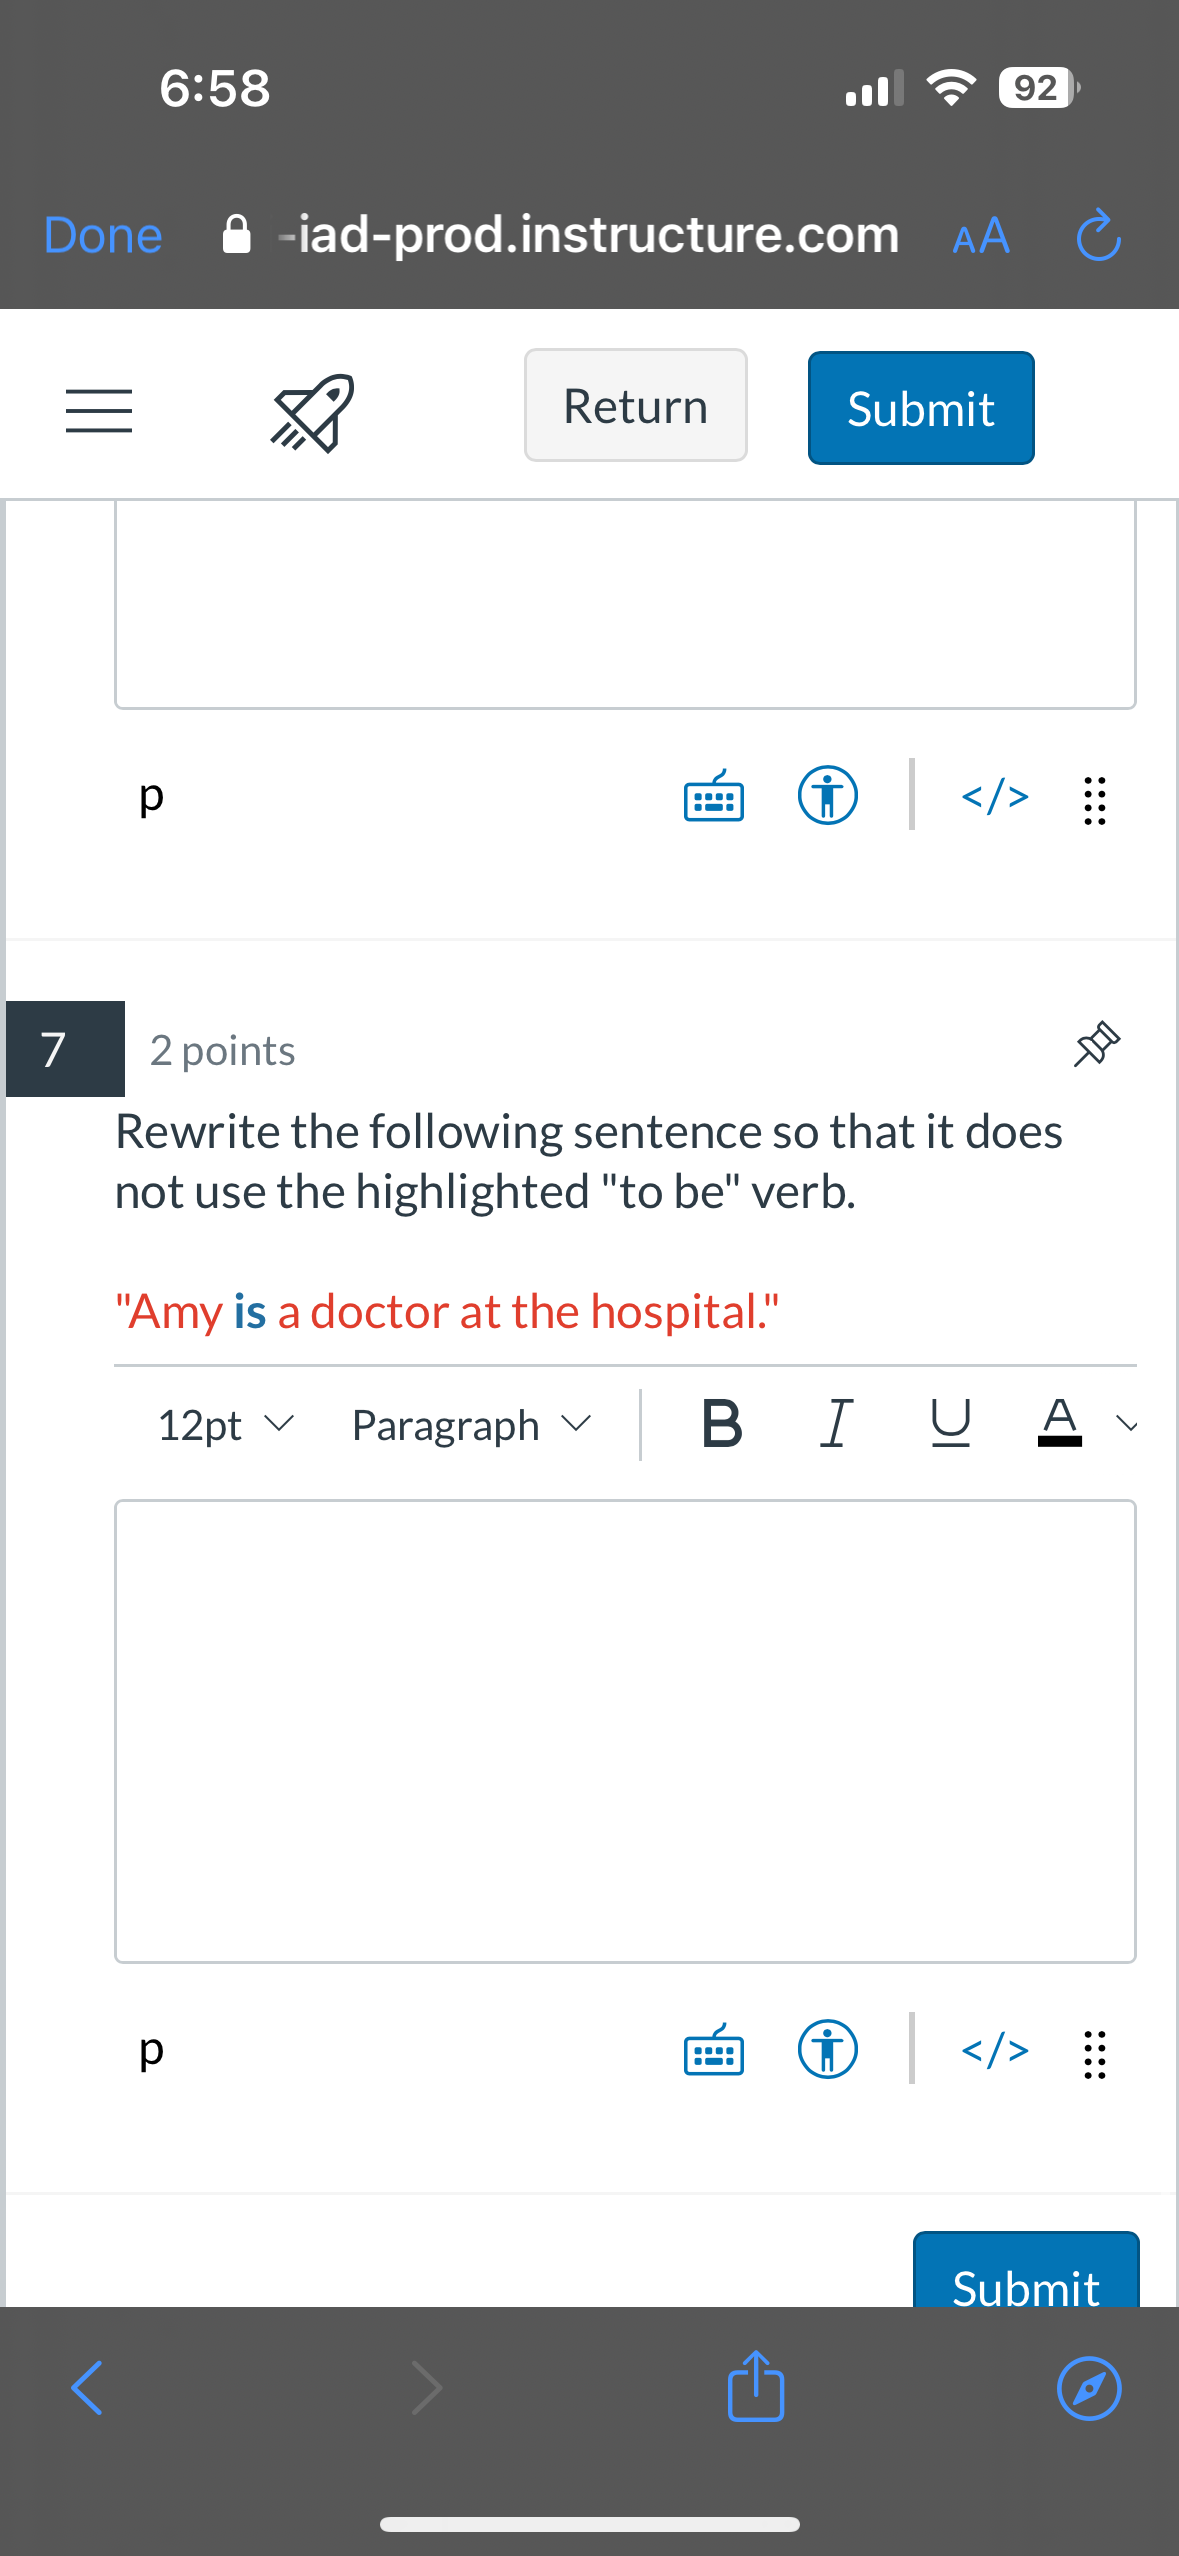Image resolution: width=1179 pixels, height=2556 pixels.
Task: Switch the upper editor to HTML view
Action: [x=995, y=796]
